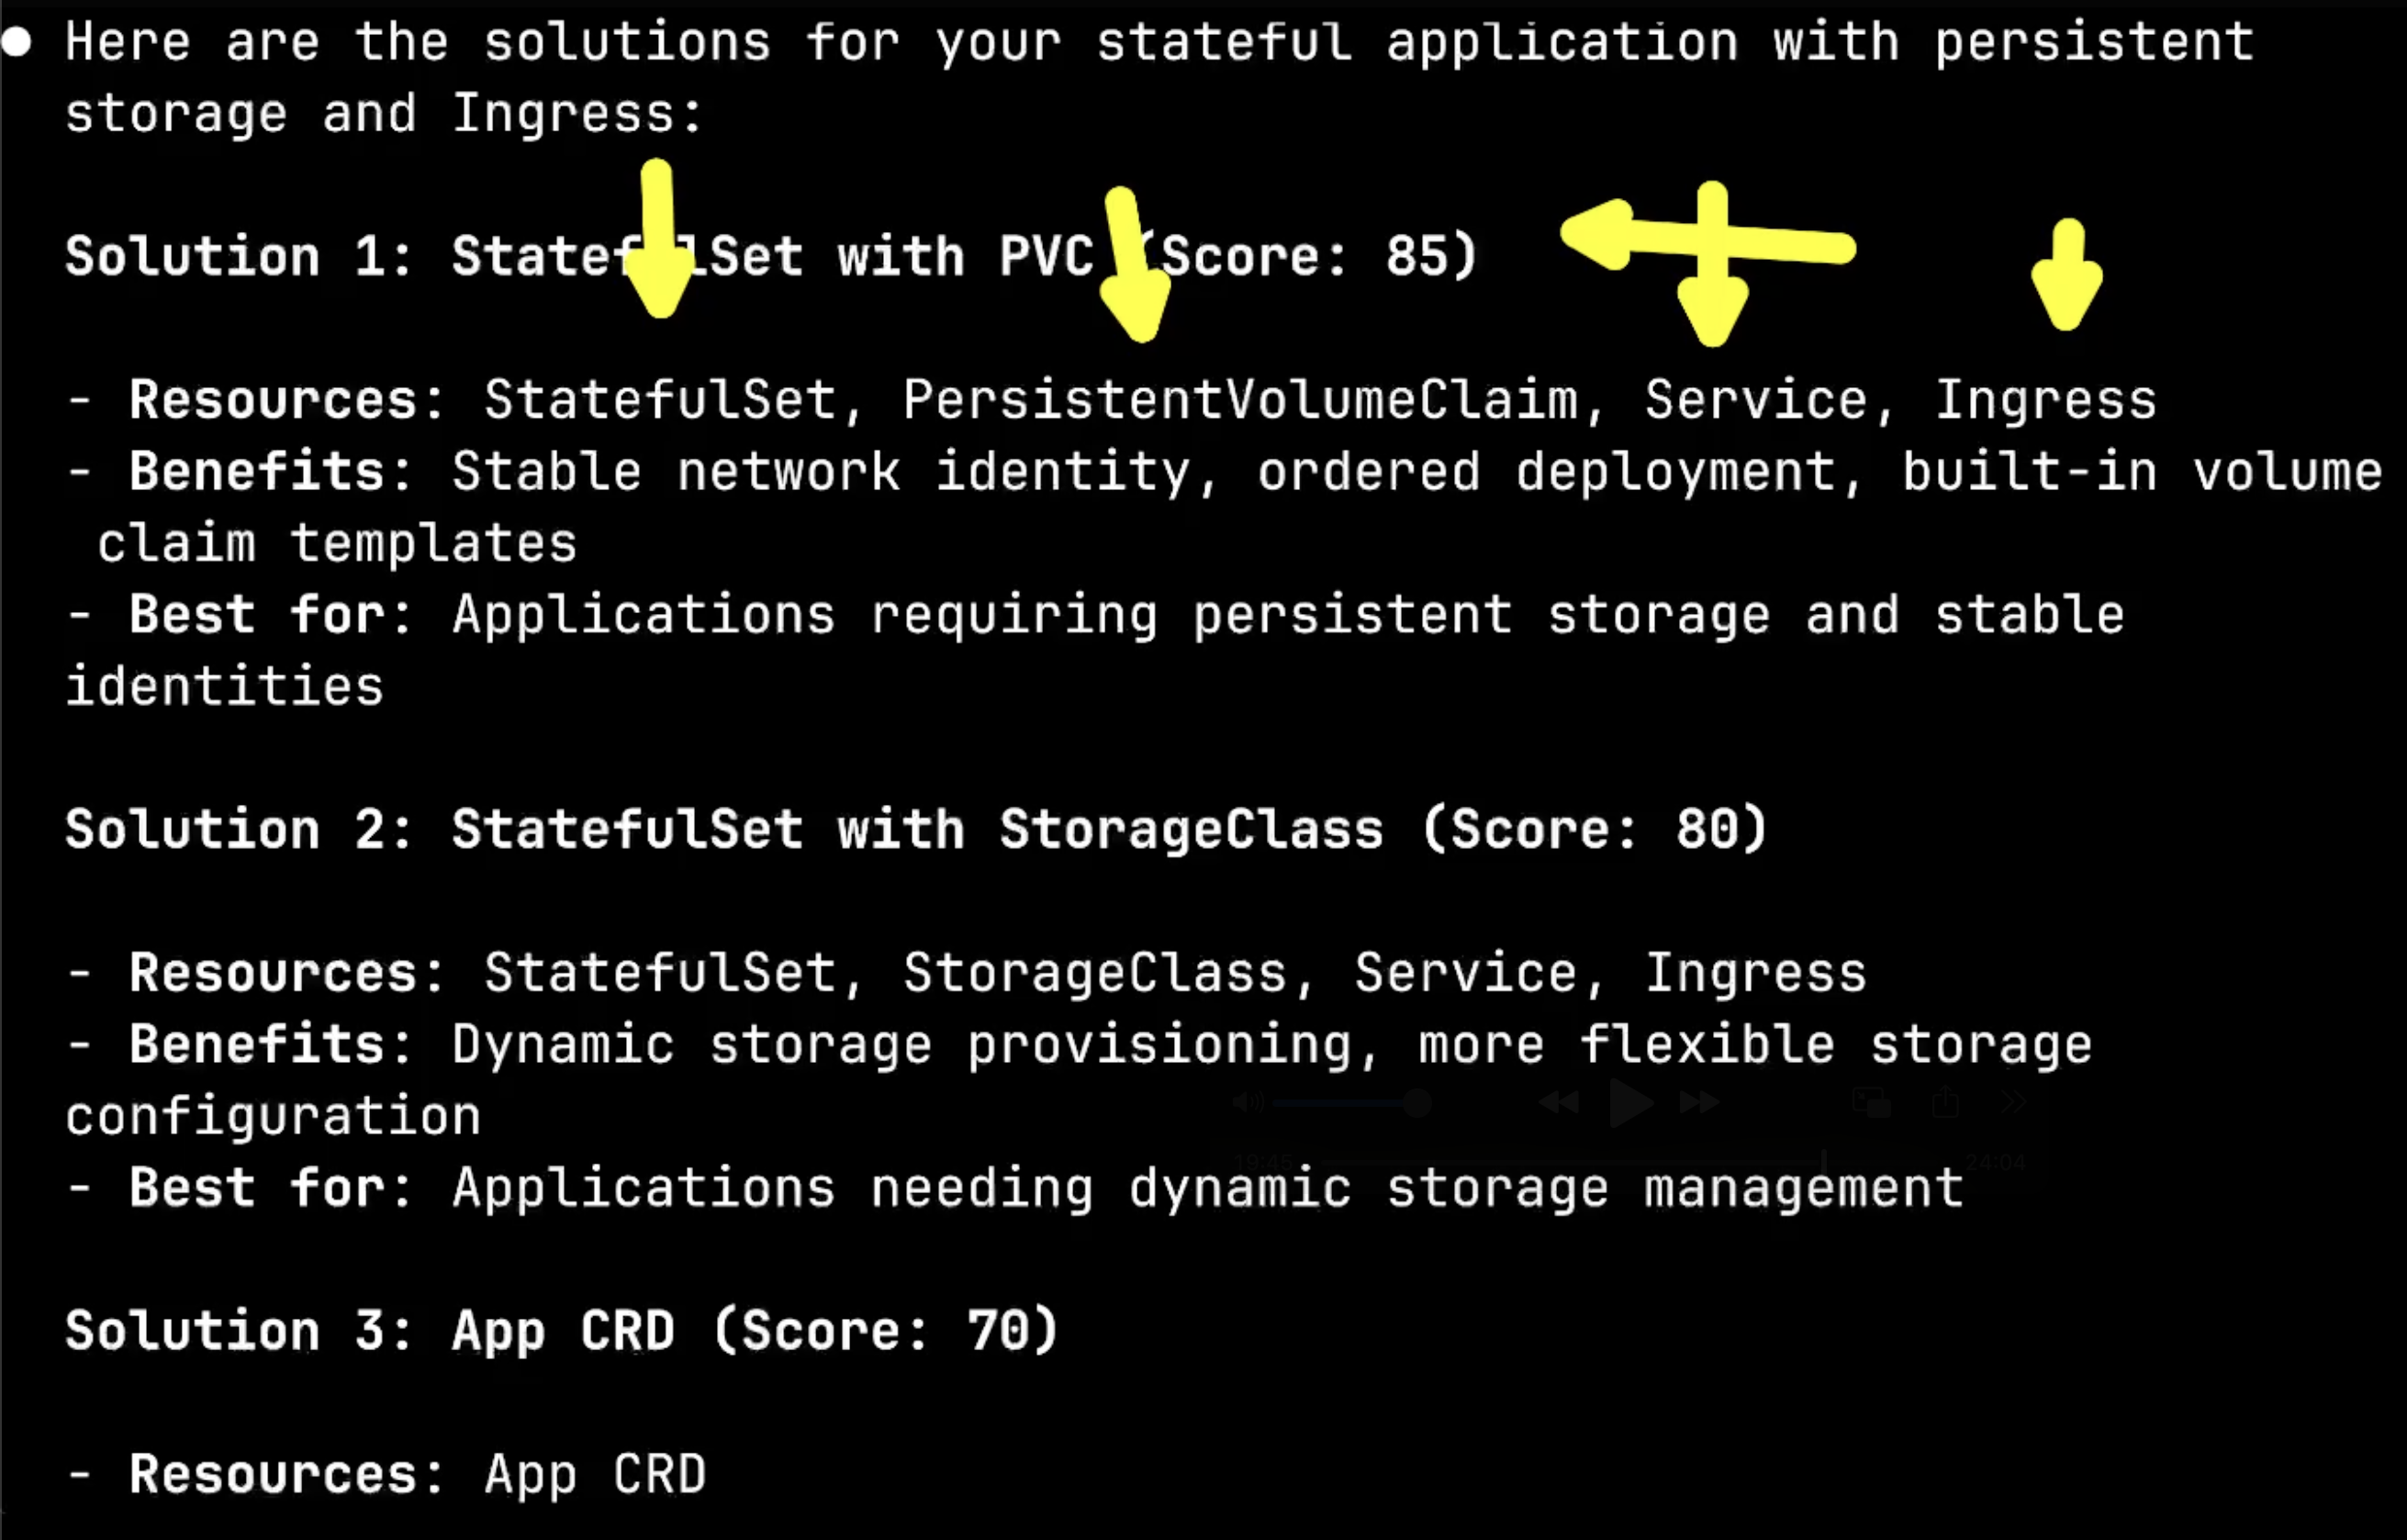Click the yellow arrow above Ingress
The width and height of the screenshot is (2407, 1540).
click(x=2067, y=274)
